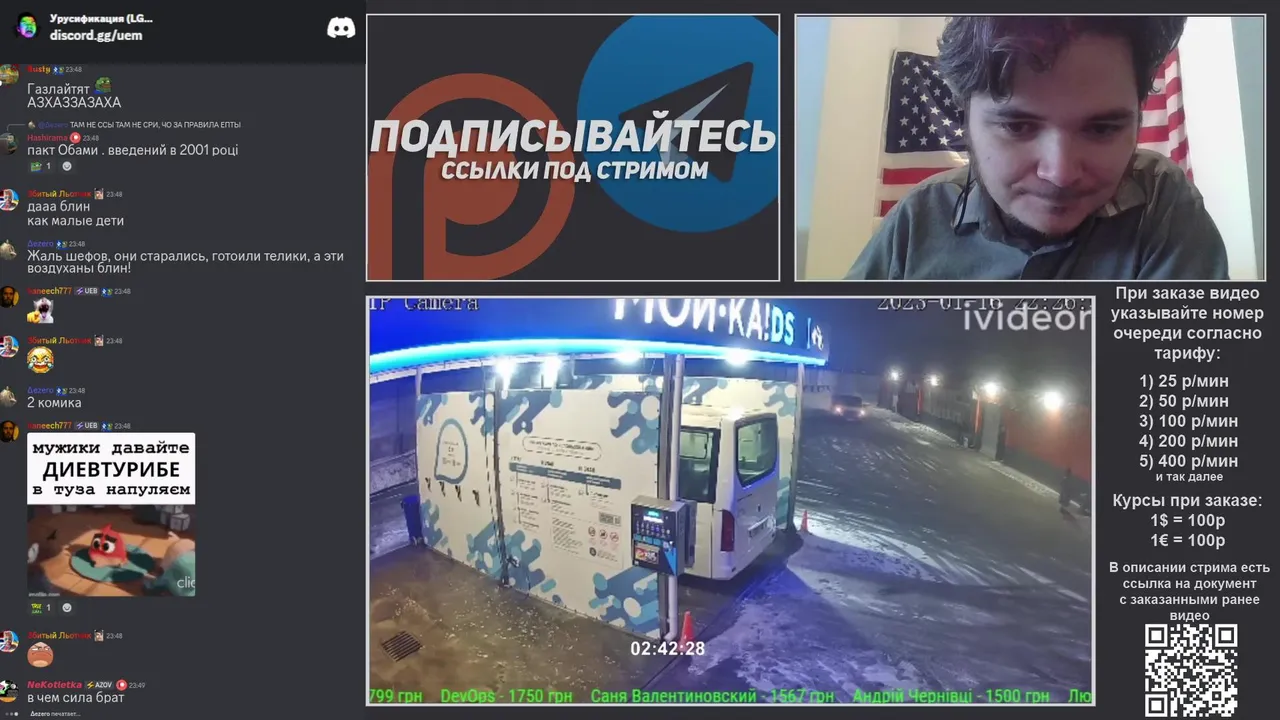Select the Жаль шефов, они старались message
1280x720 pixels.
tap(185, 263)
